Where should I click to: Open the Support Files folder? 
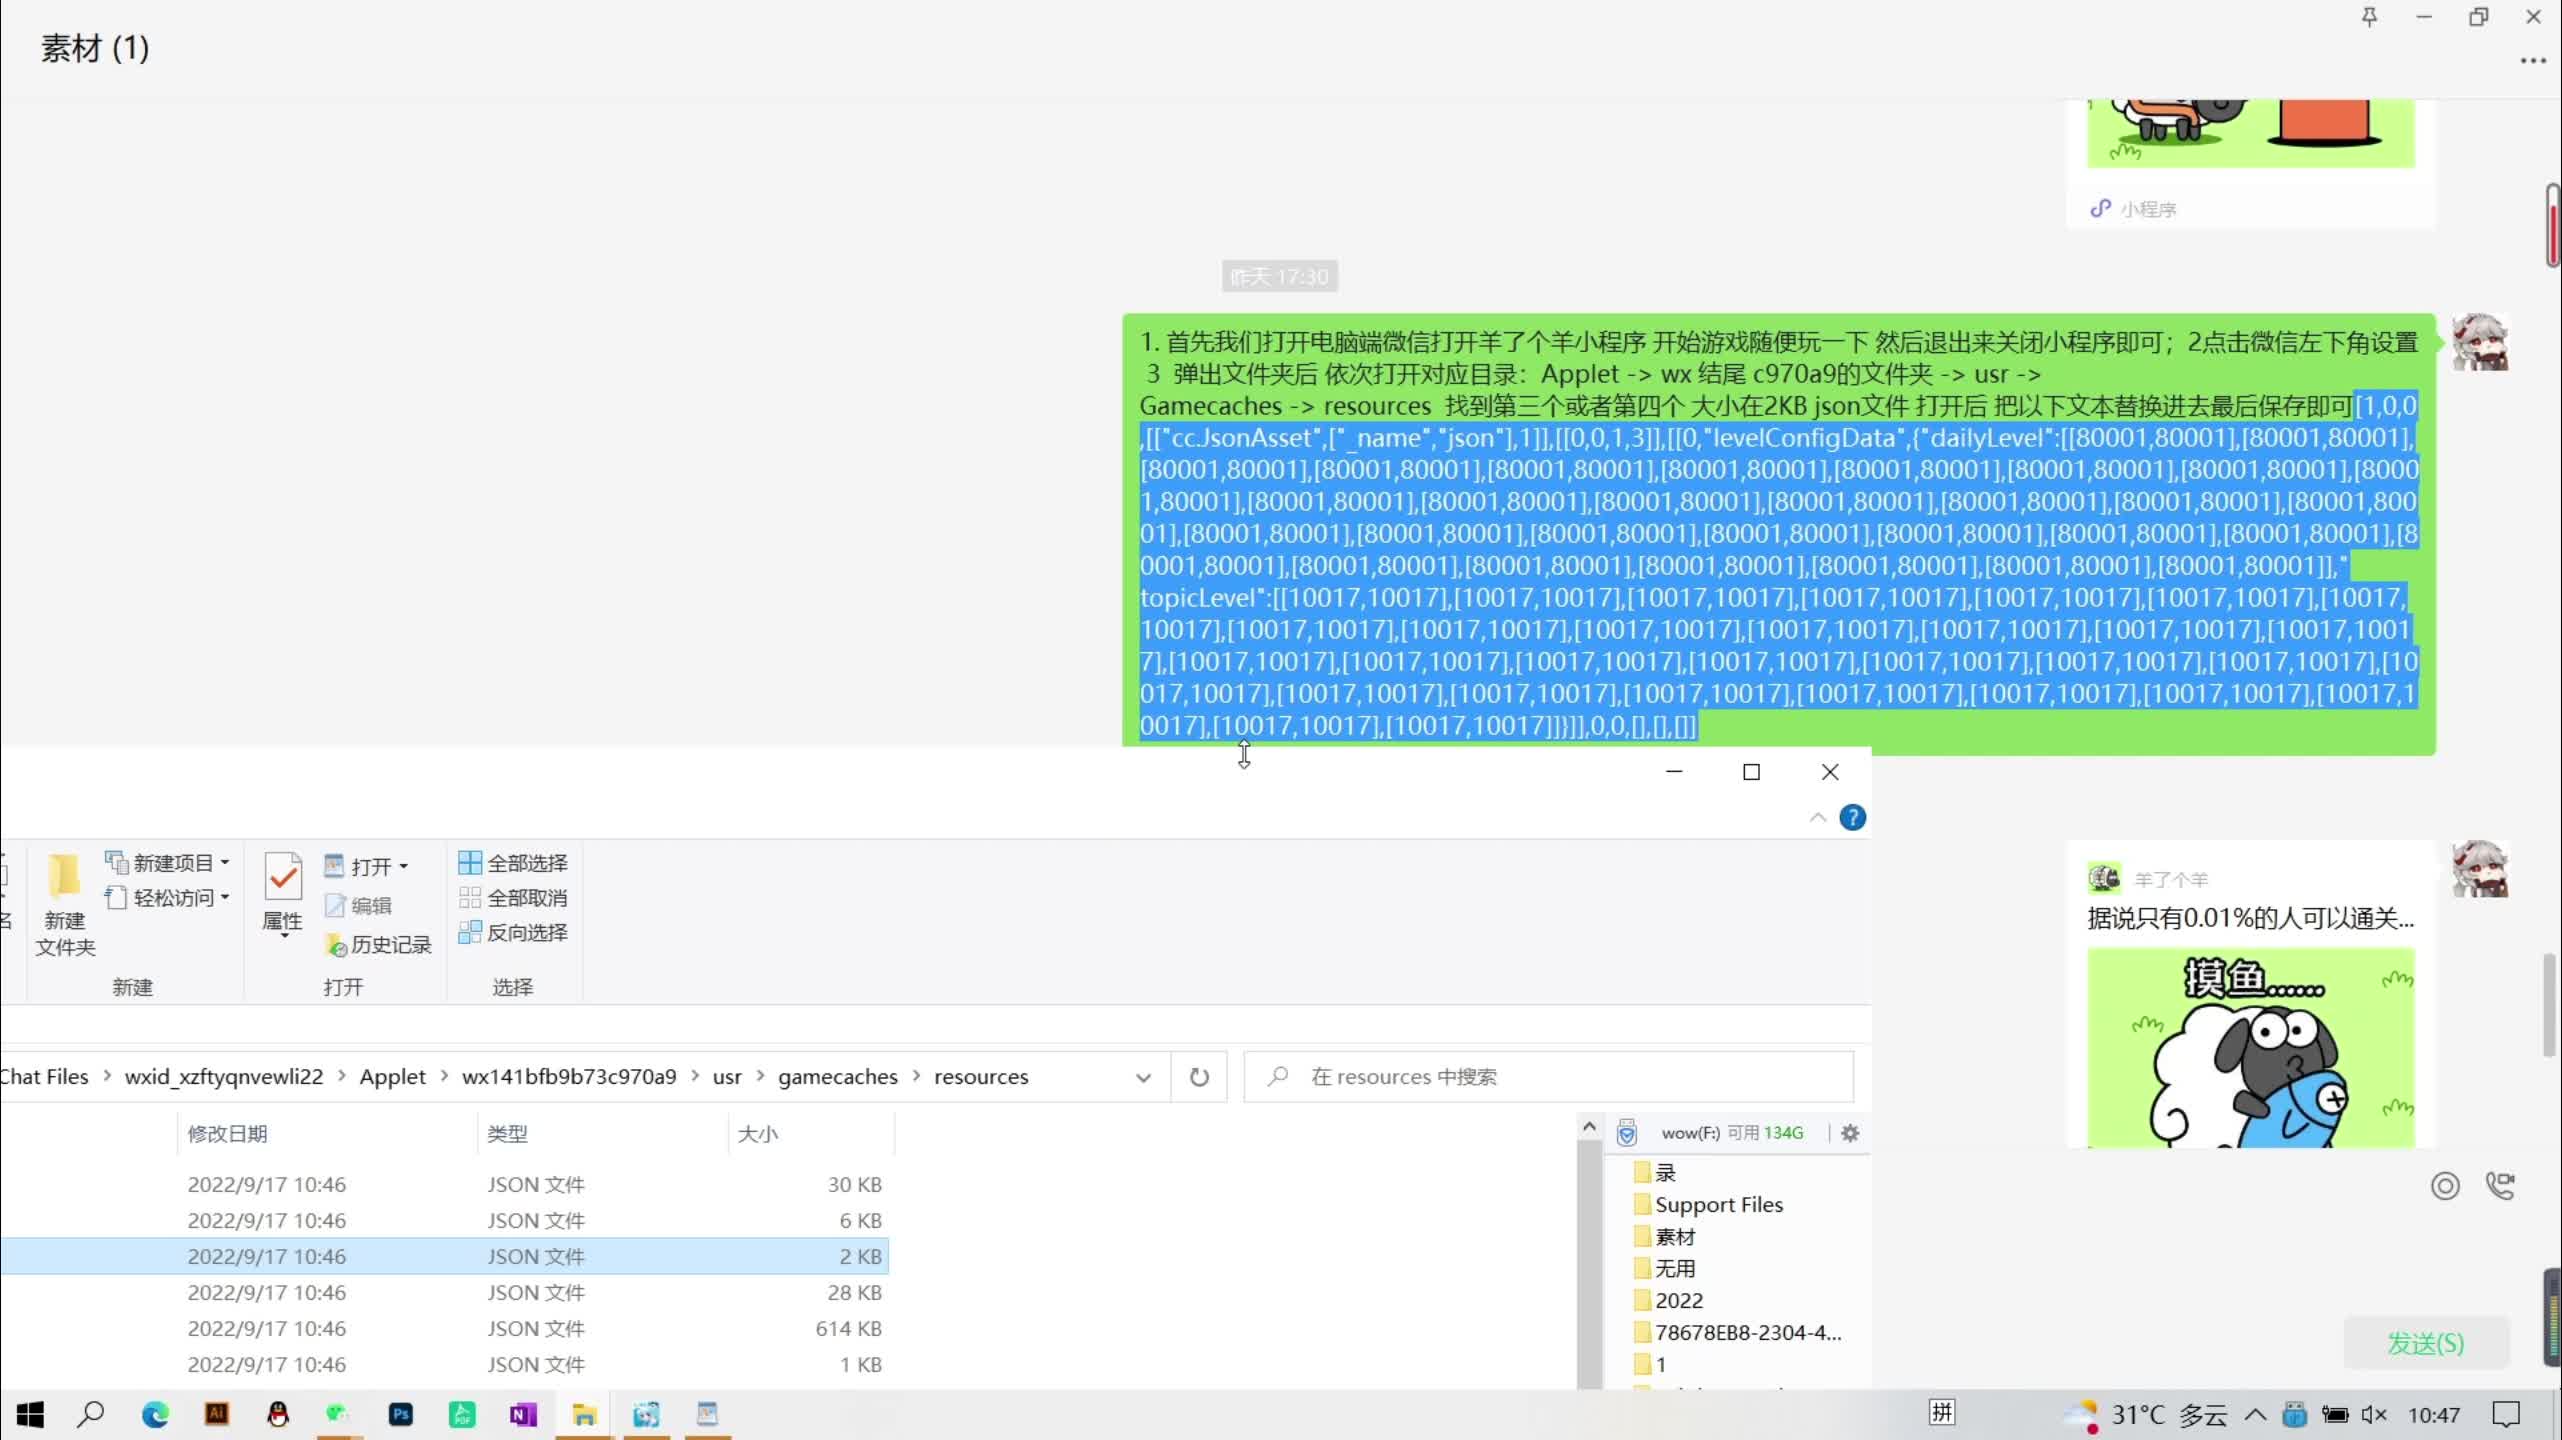[x=1708, y=1204]
